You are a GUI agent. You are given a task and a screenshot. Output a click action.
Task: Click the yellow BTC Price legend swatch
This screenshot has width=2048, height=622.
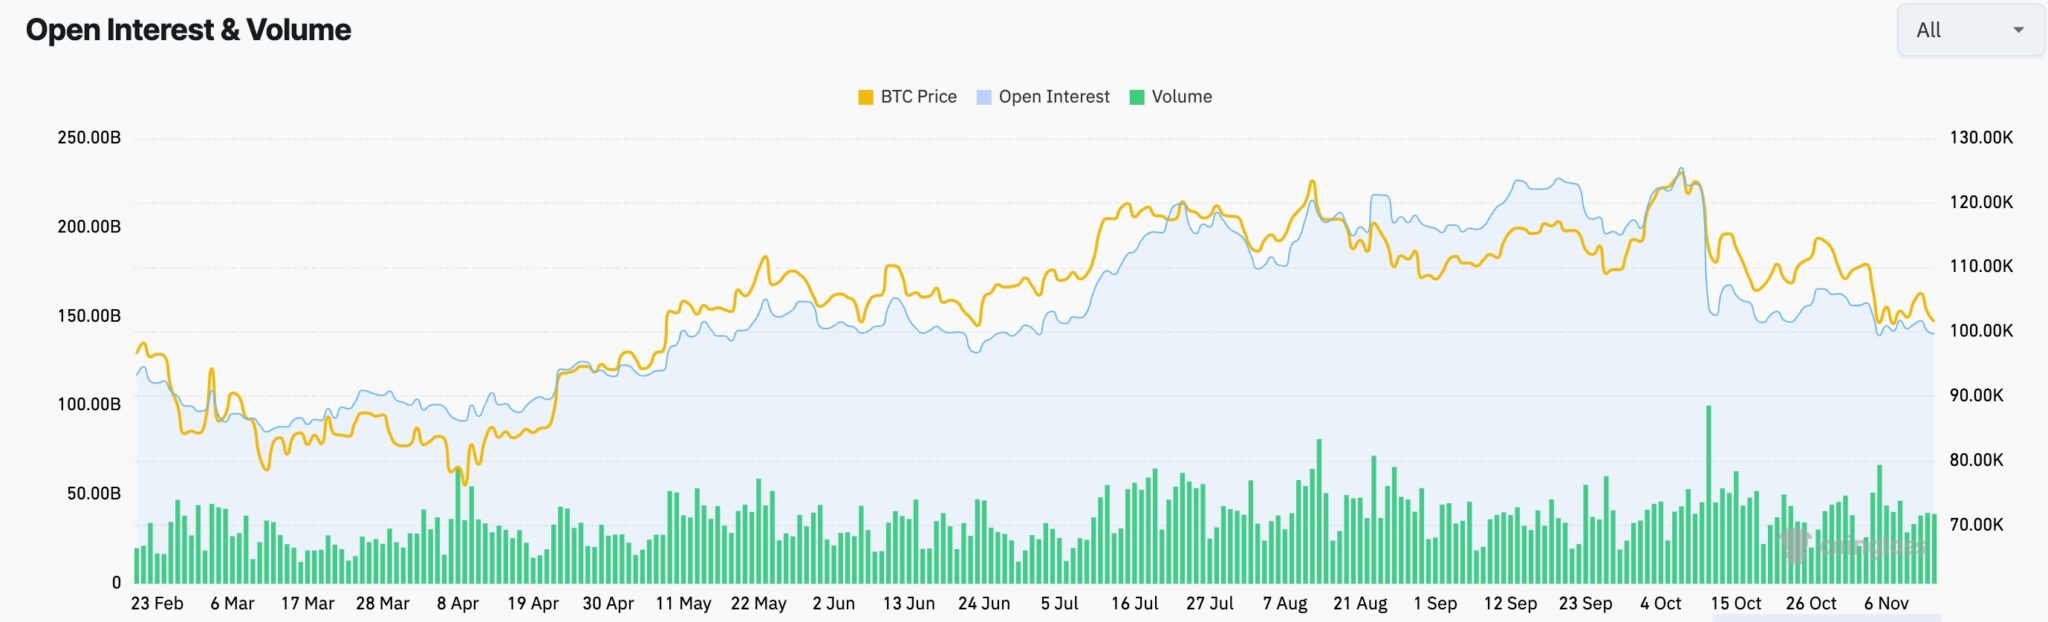click(x=866, y=97)
